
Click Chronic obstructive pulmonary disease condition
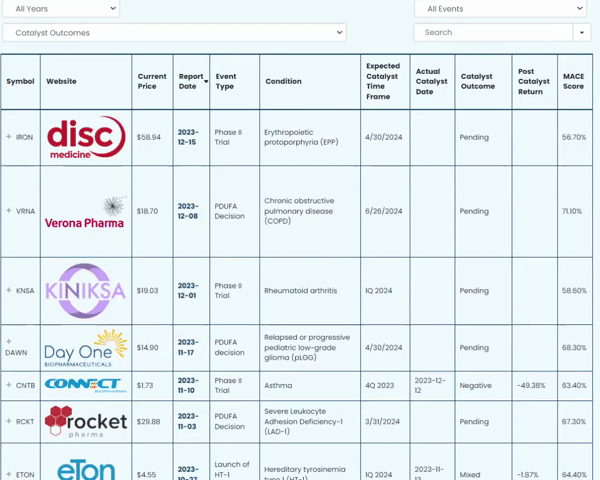coord(299,211)
